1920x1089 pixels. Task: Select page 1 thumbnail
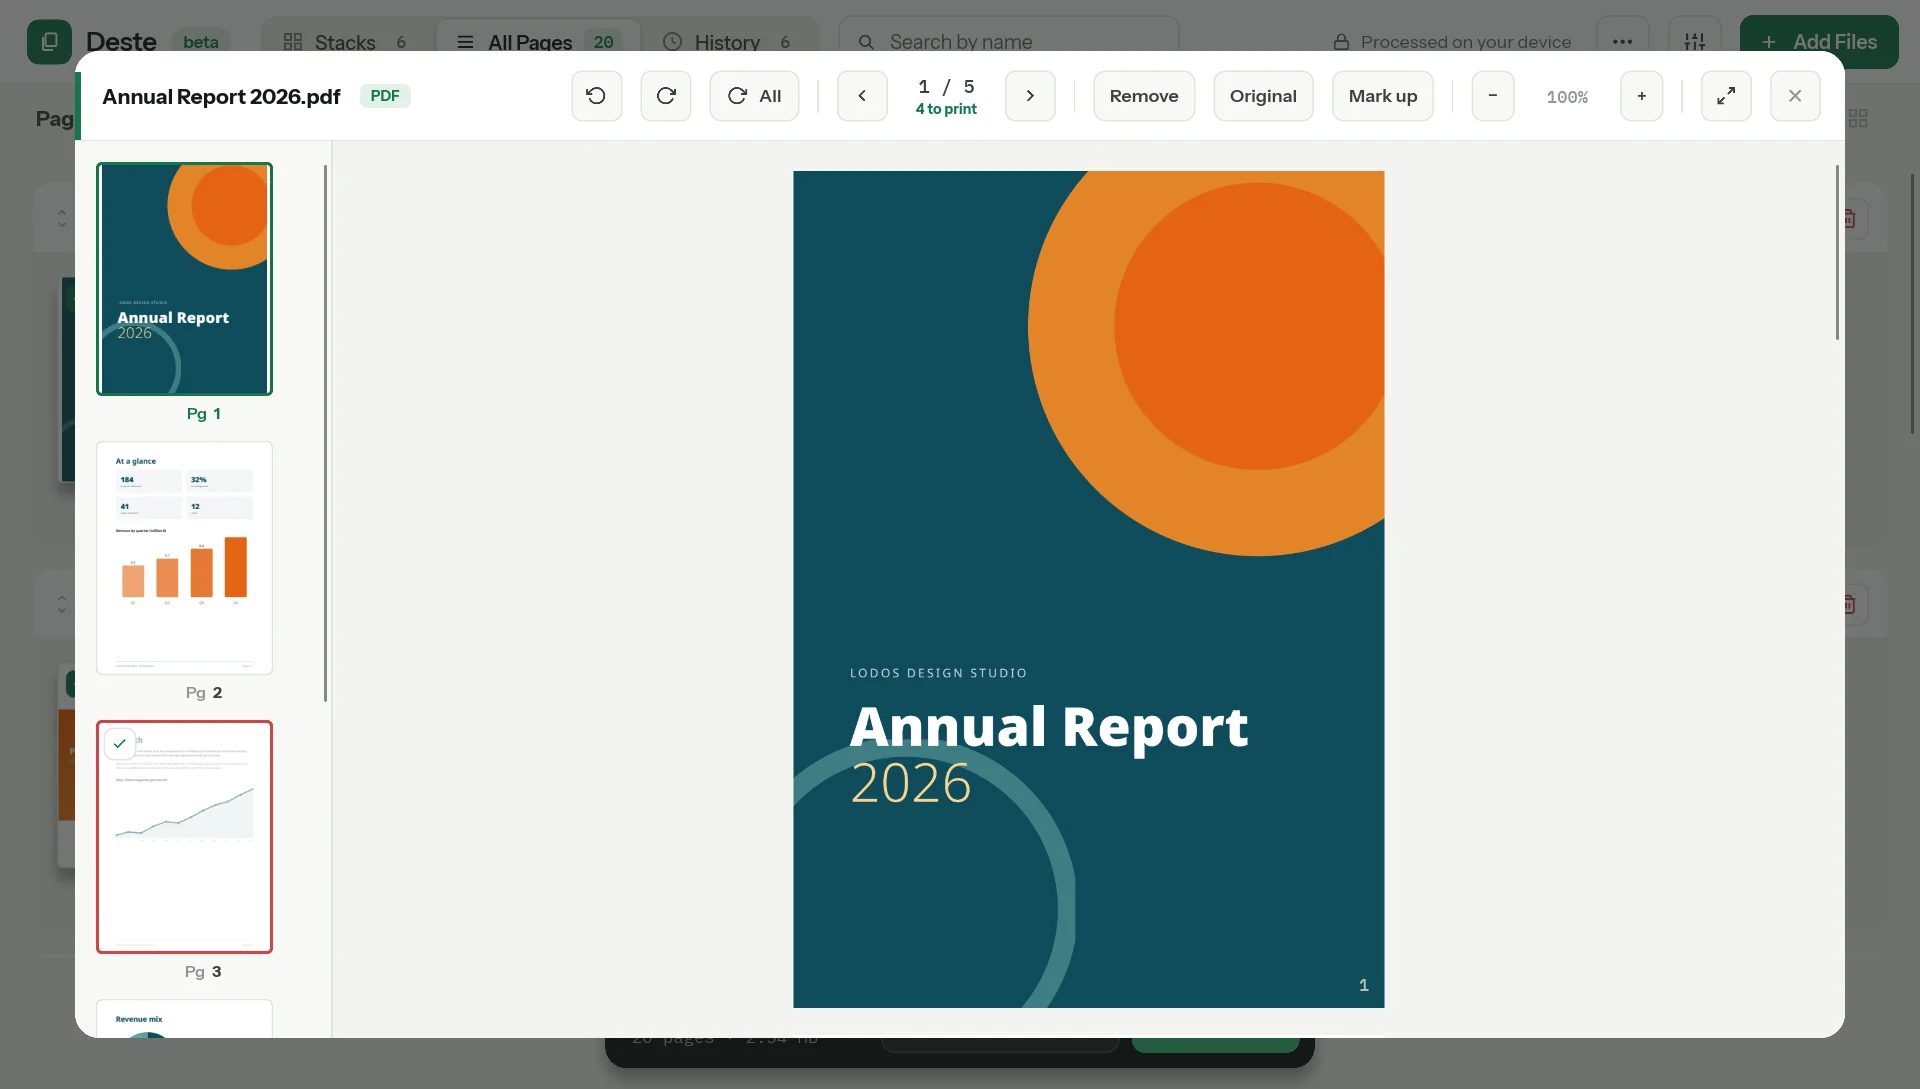184,279
